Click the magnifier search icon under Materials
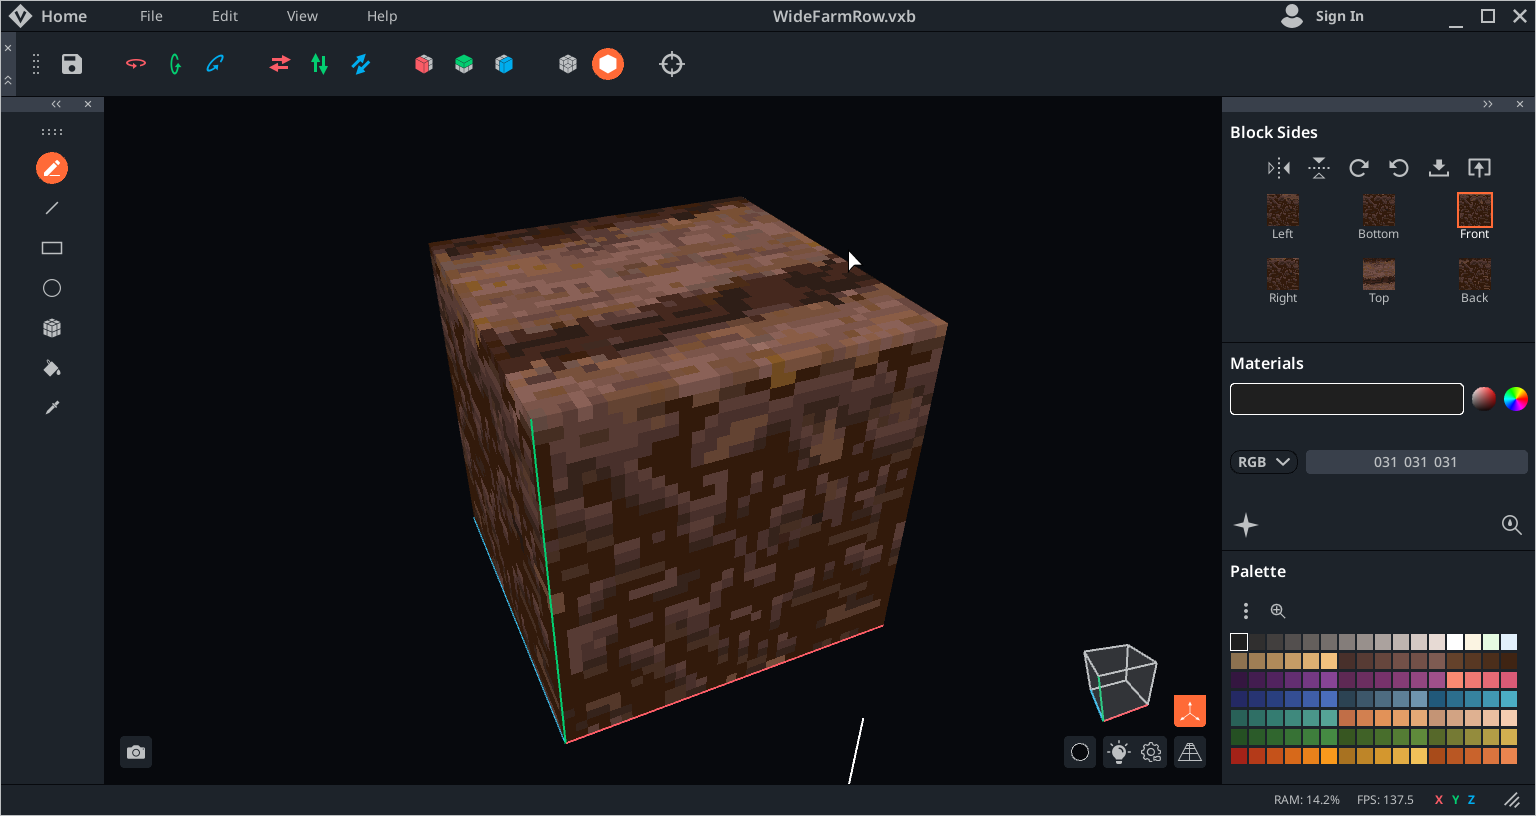1536x816 pixels. coord(1512,525)
